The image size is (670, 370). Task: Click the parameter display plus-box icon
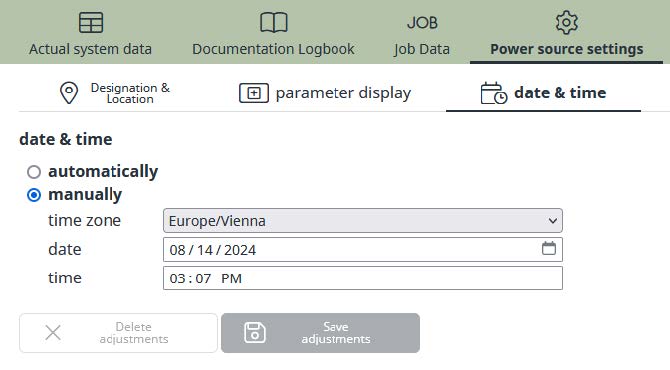pyautogui.click(x=254, y=93)
